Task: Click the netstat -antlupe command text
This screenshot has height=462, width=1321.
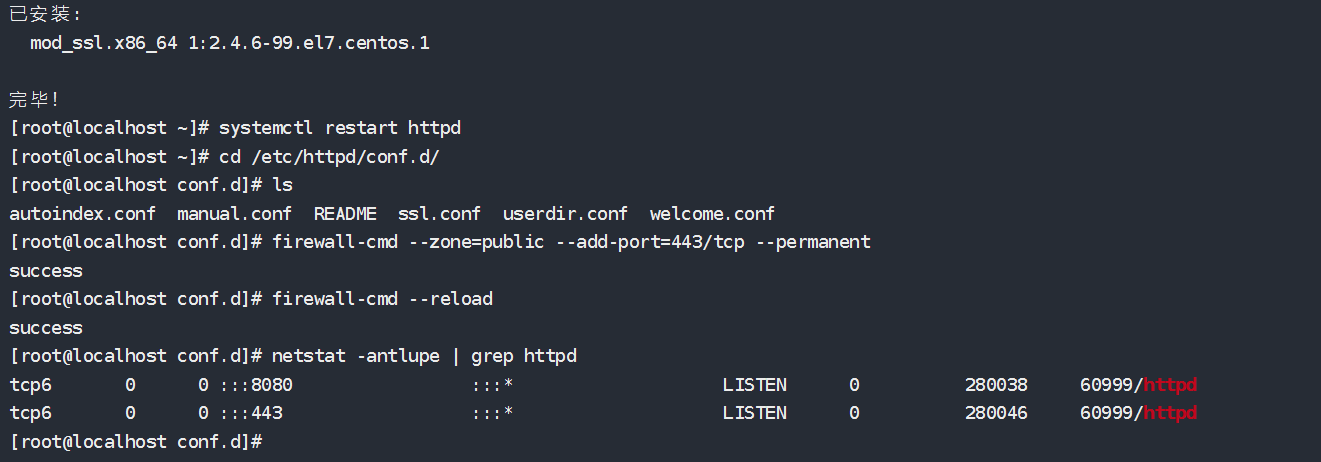Action: point(361,356)
